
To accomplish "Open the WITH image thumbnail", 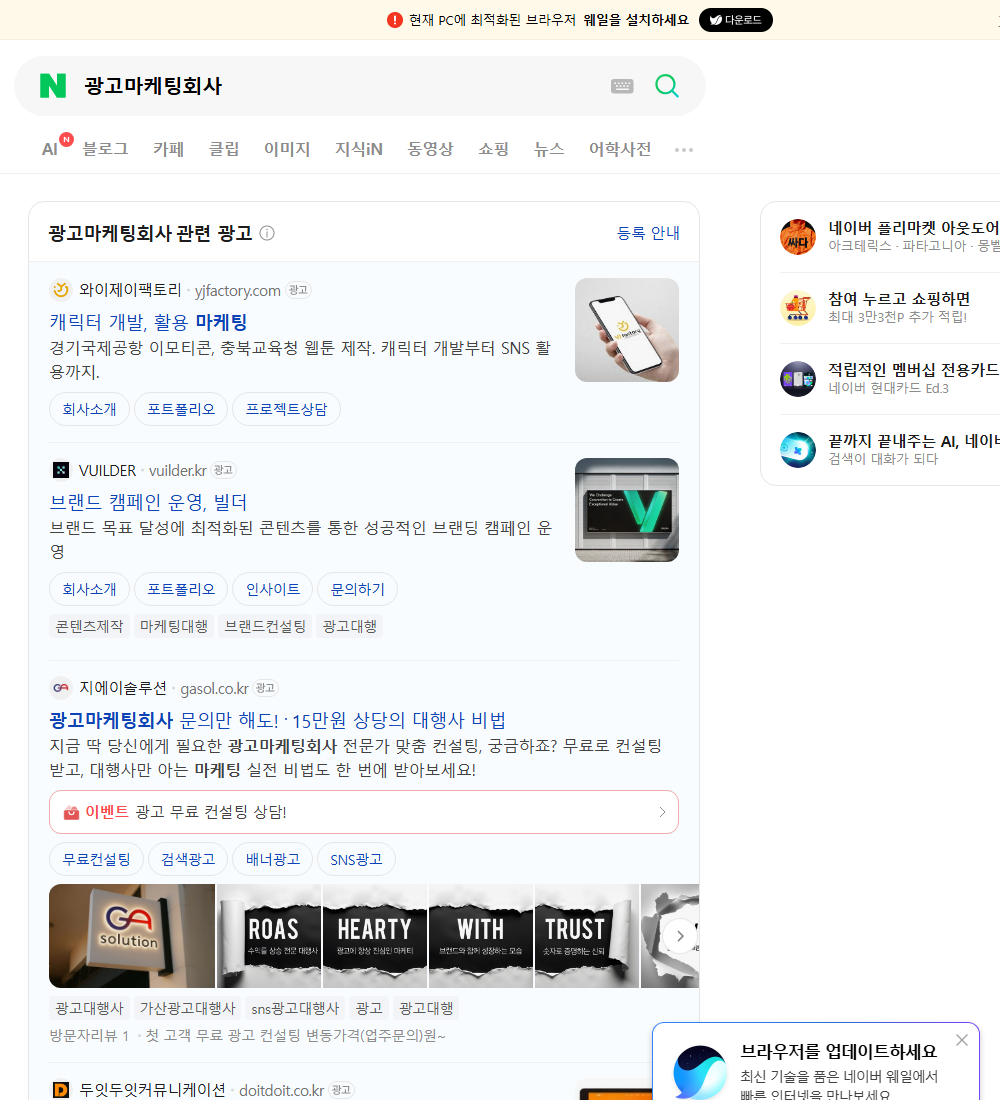I will pyautogui.click(x=481, y=936).
